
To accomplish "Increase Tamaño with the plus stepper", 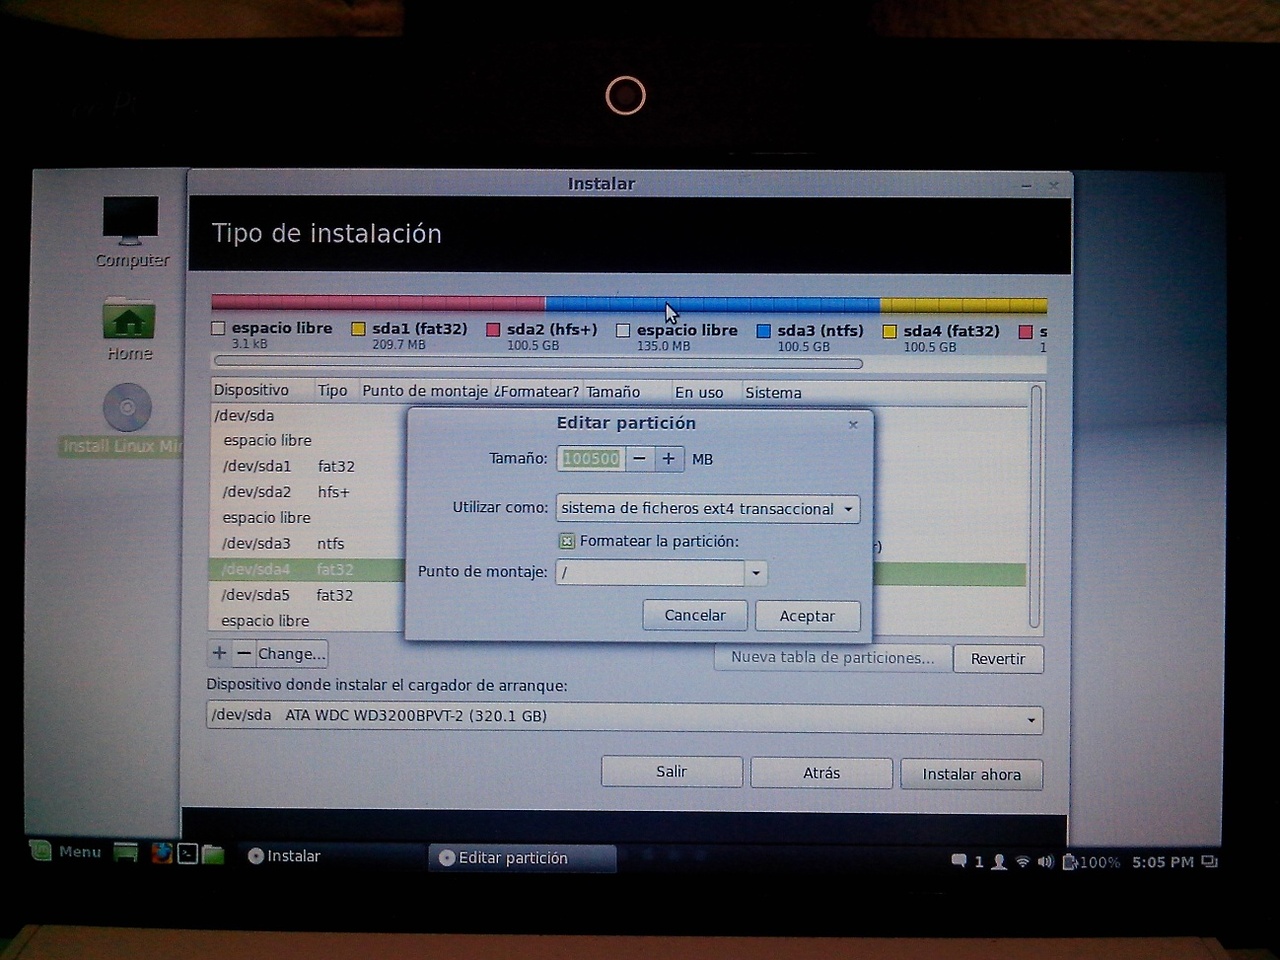I will [668, 459].
